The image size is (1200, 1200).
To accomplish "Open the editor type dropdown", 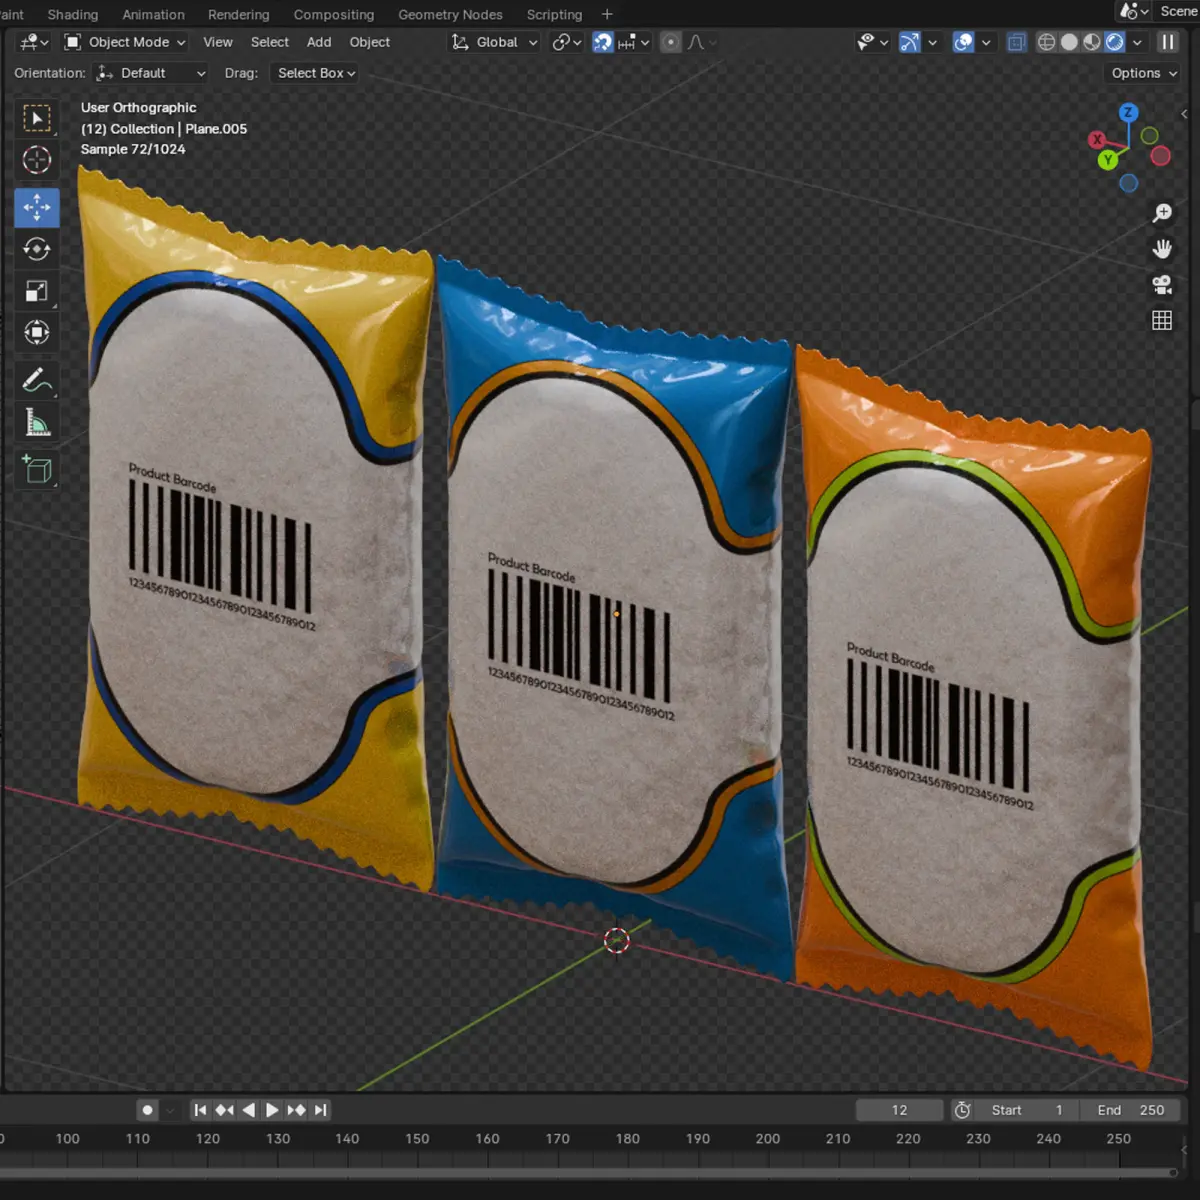I will tap(34, 42).
